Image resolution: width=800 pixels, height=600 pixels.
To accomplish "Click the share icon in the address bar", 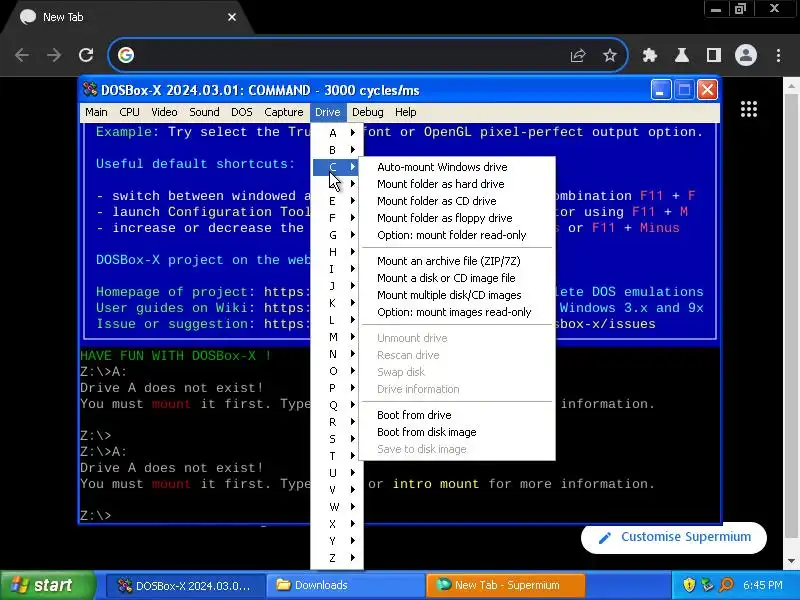I will coord(578,55).
